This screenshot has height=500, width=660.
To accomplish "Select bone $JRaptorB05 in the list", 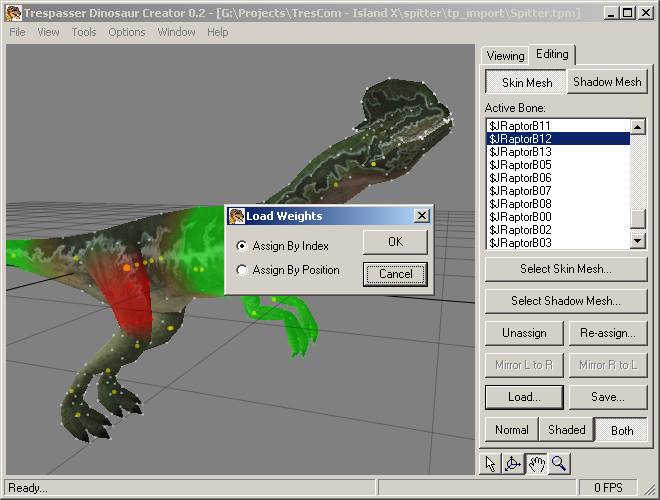I will (x=558, y=165).
